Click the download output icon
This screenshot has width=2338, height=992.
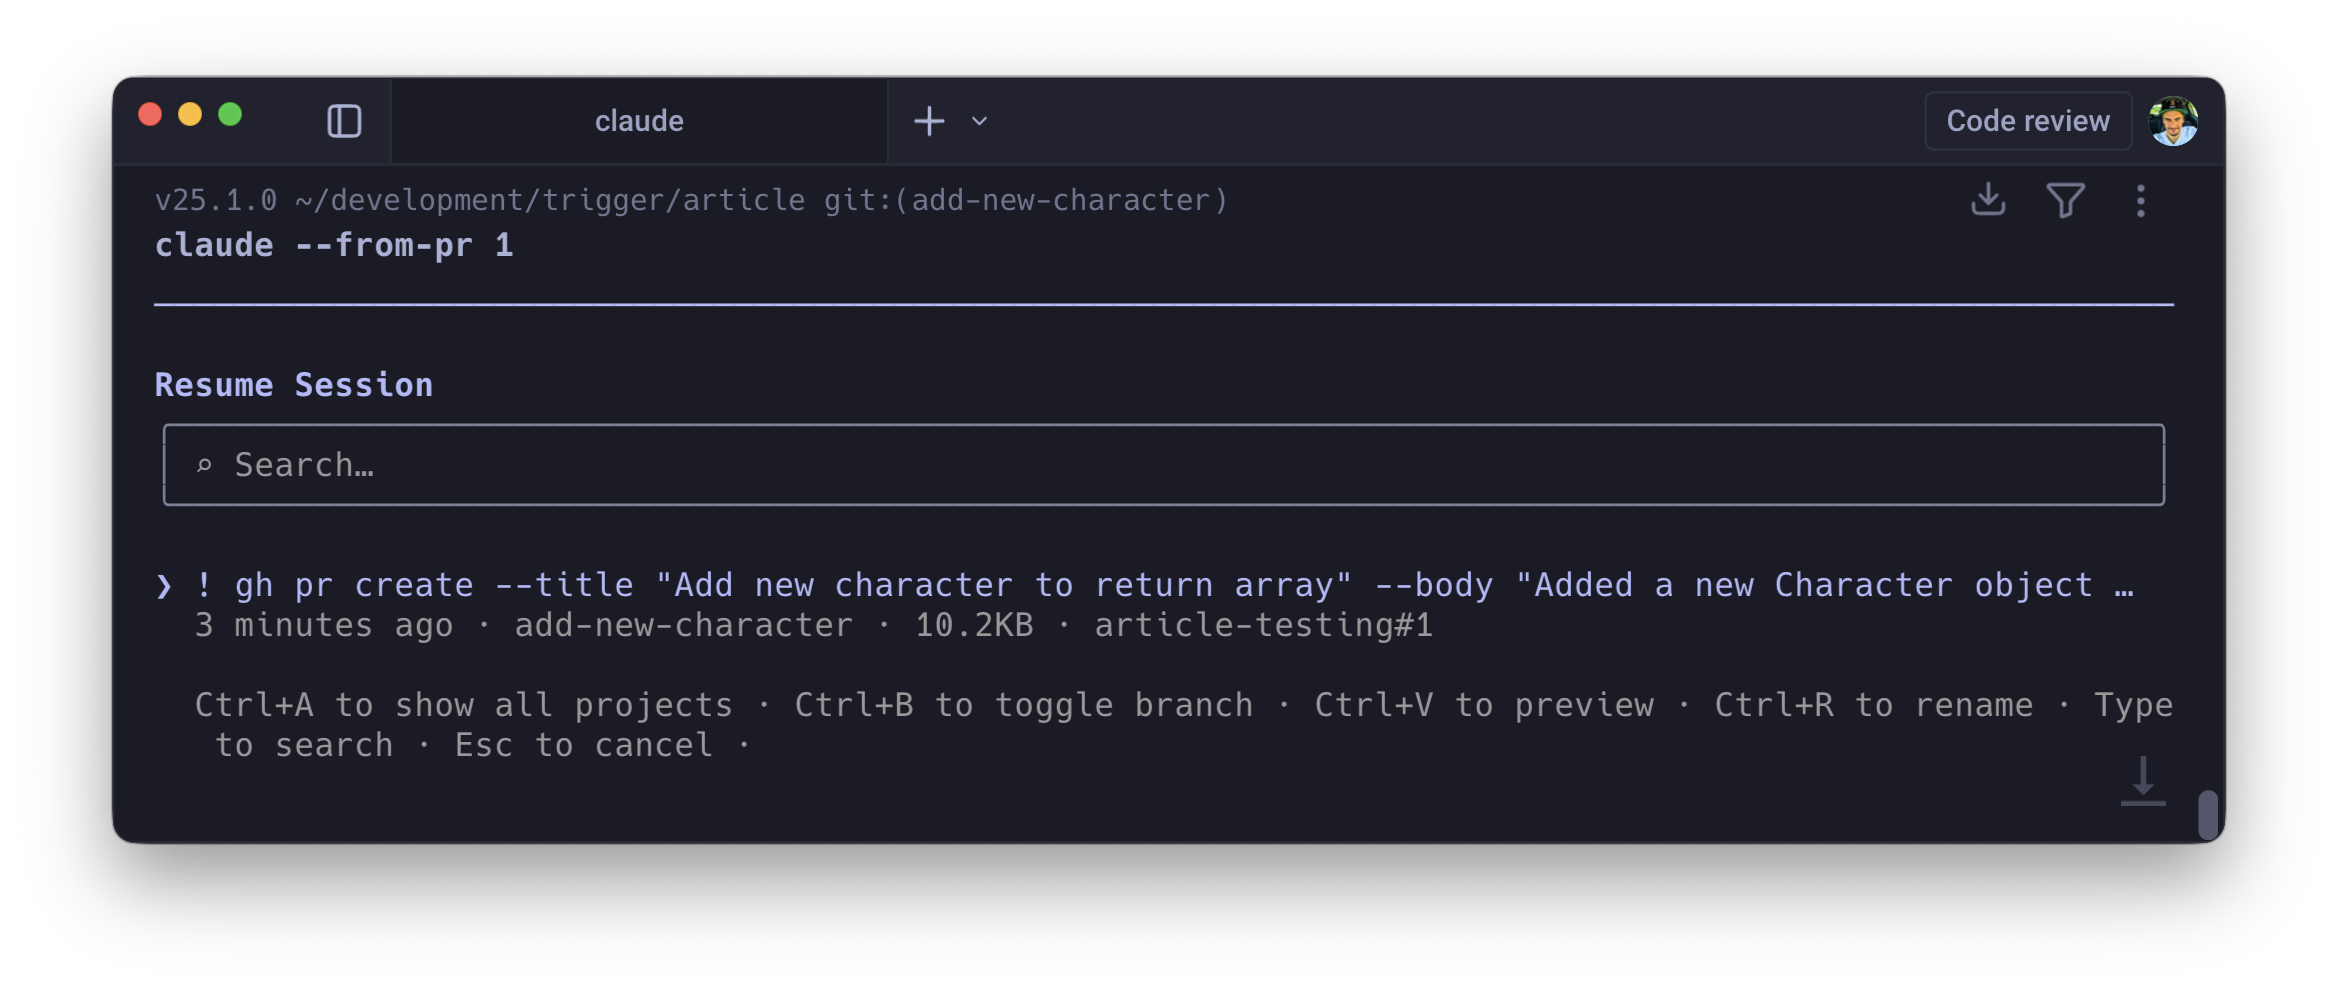click(x=1988, y=200)
